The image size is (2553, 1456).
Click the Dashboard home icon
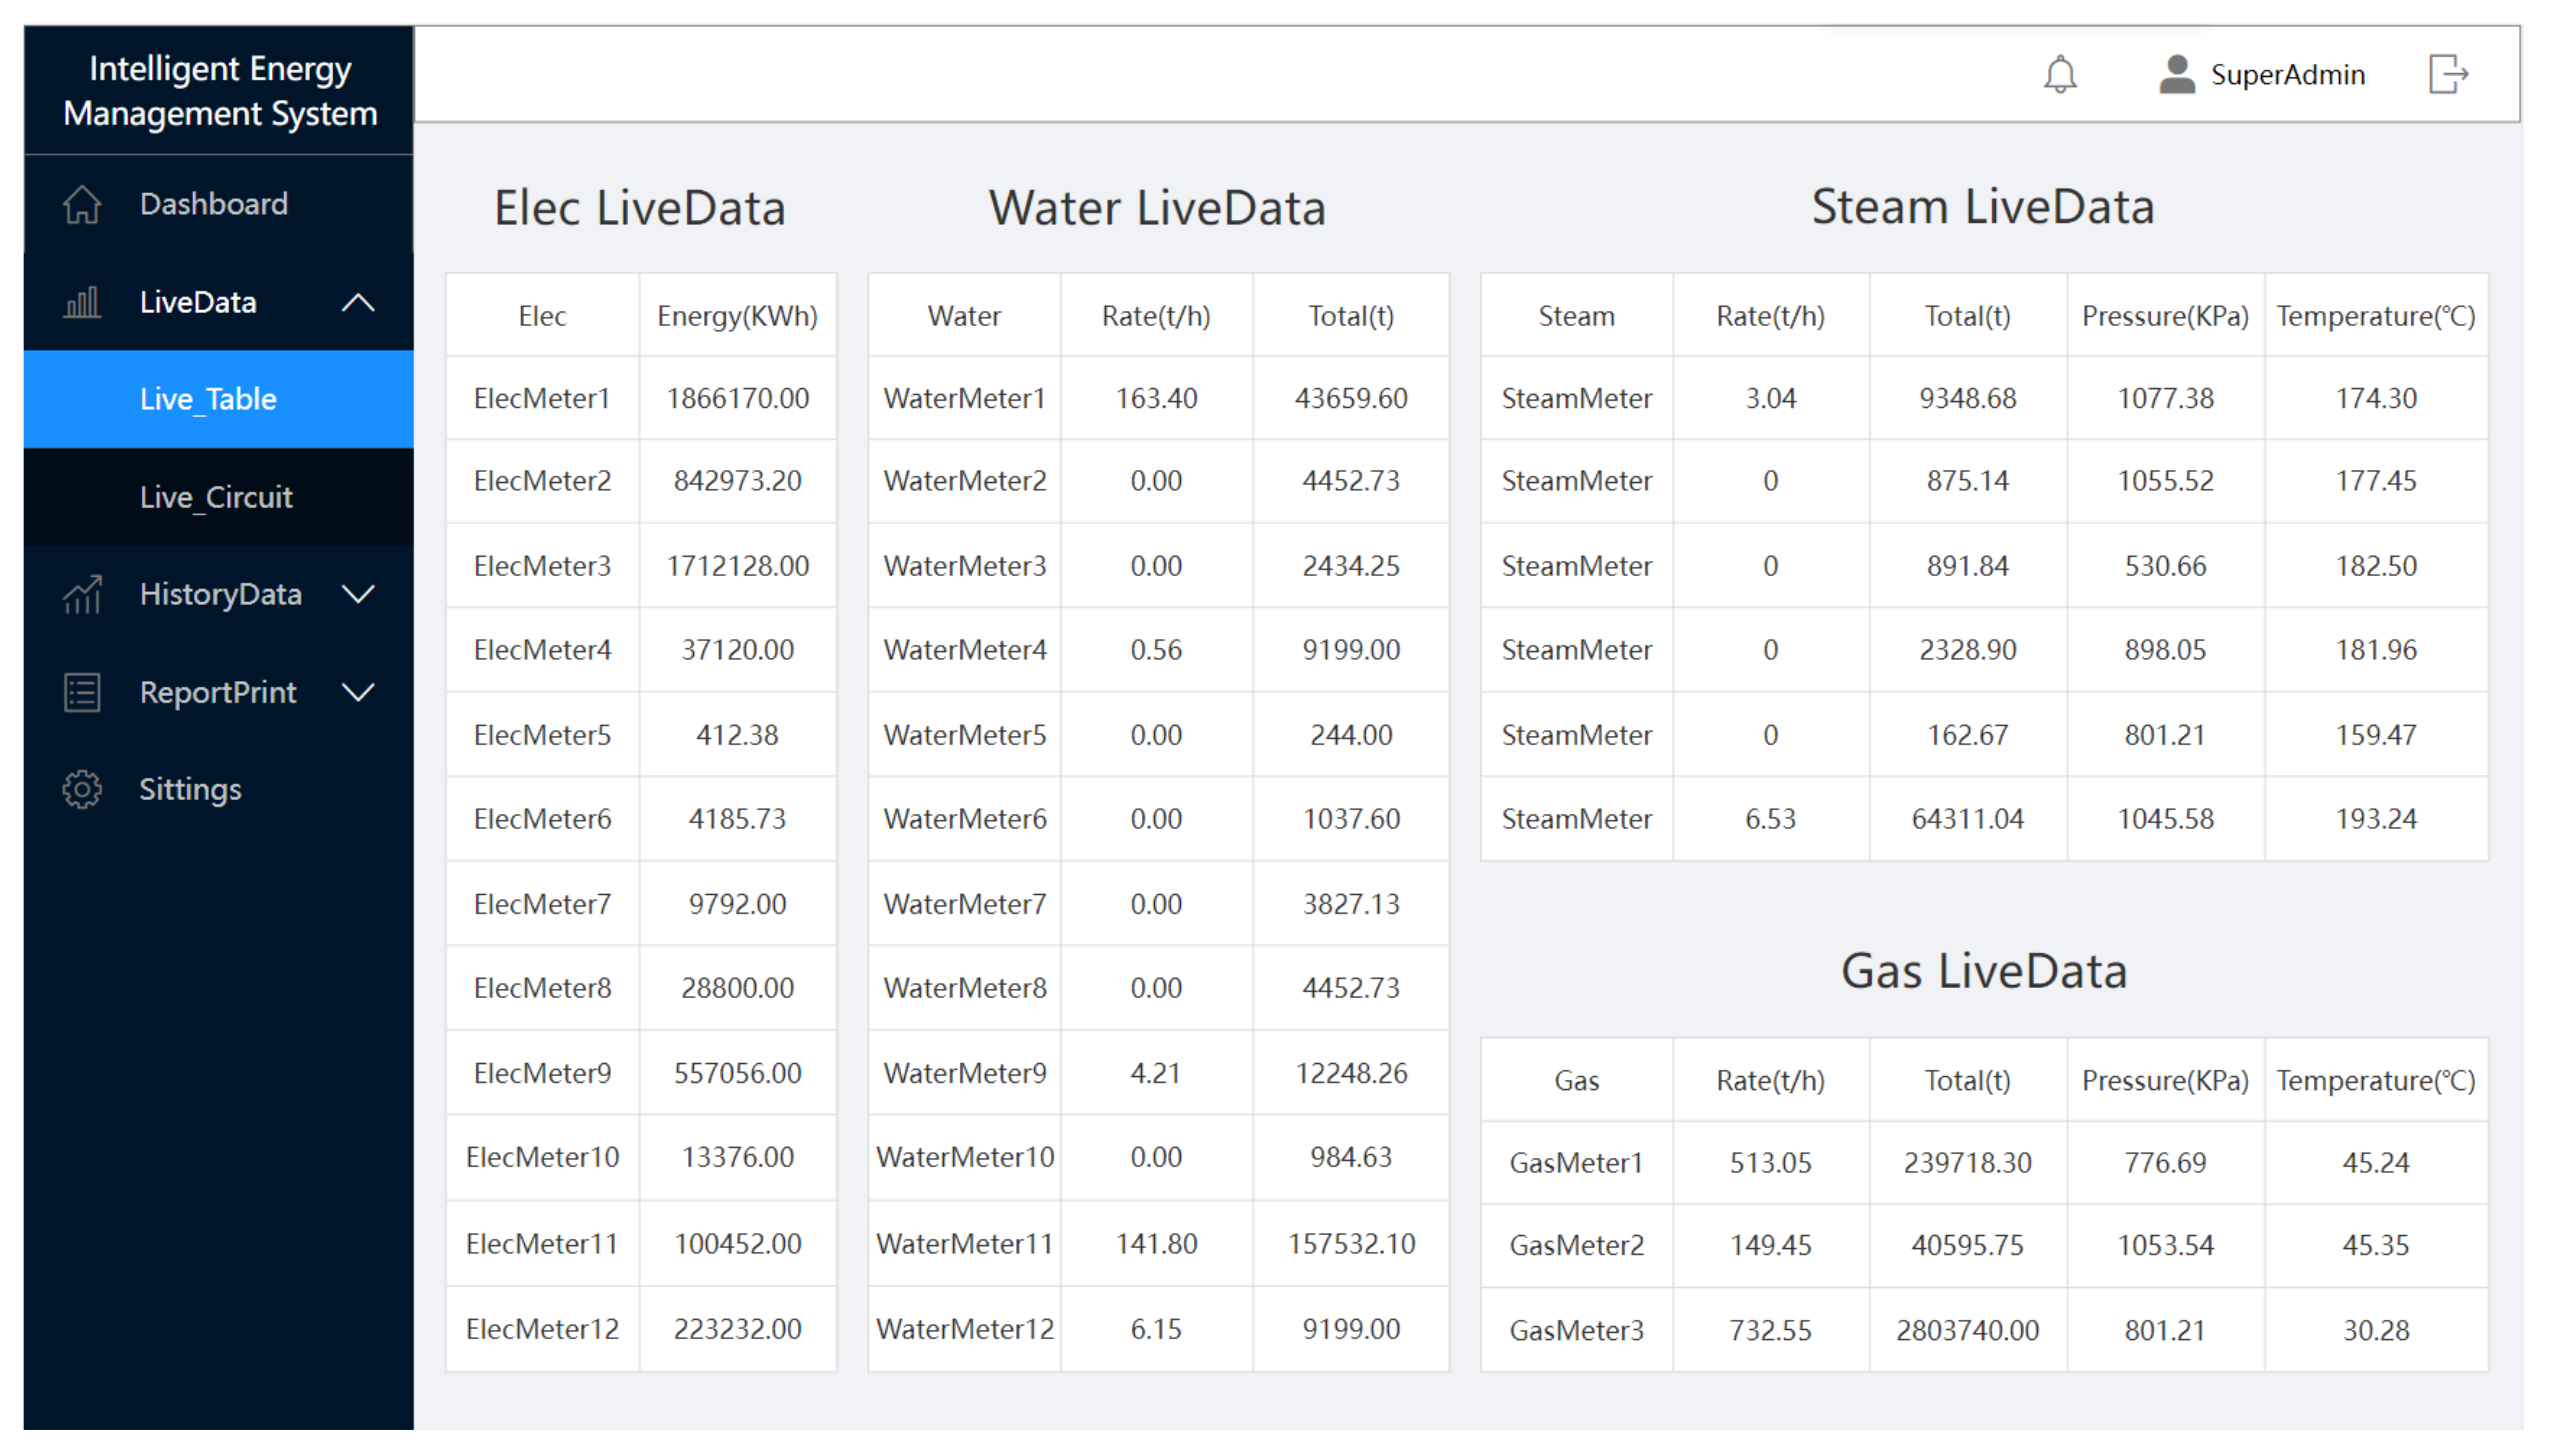pyautogui.click(x=82, y=204)
